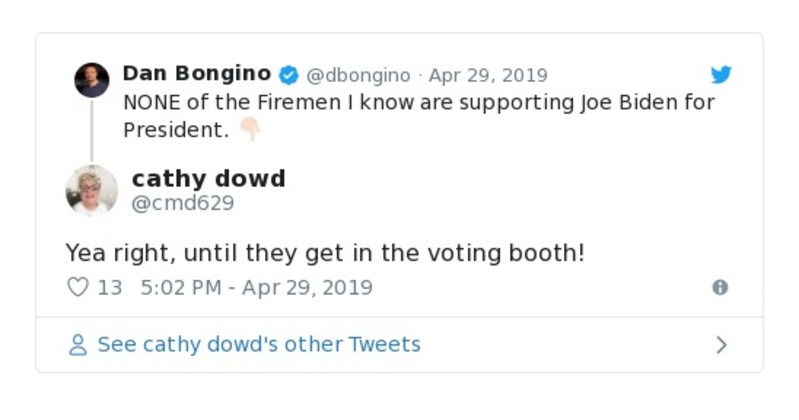This screenshot has height=420, width=799.
Task: Click the person icon beside other Tweets link
Action: coord(78,345)
